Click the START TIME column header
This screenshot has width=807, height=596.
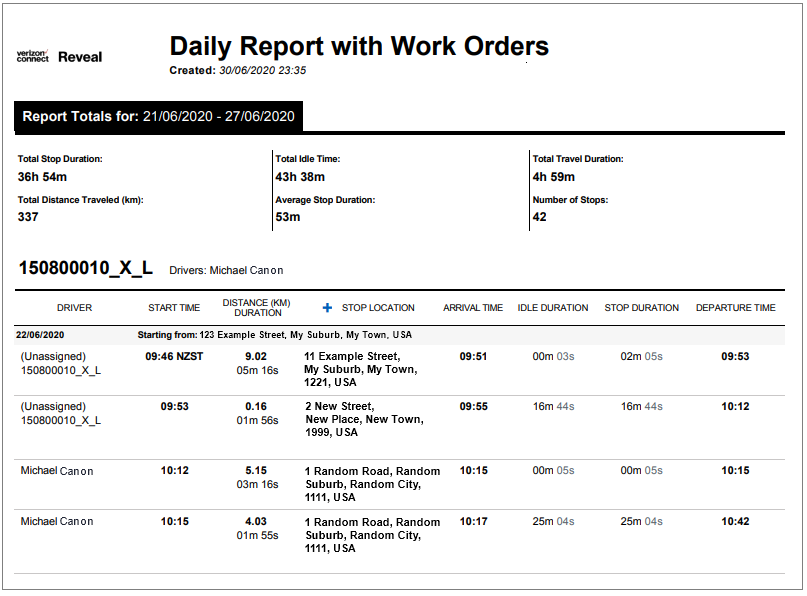[174, 308]
